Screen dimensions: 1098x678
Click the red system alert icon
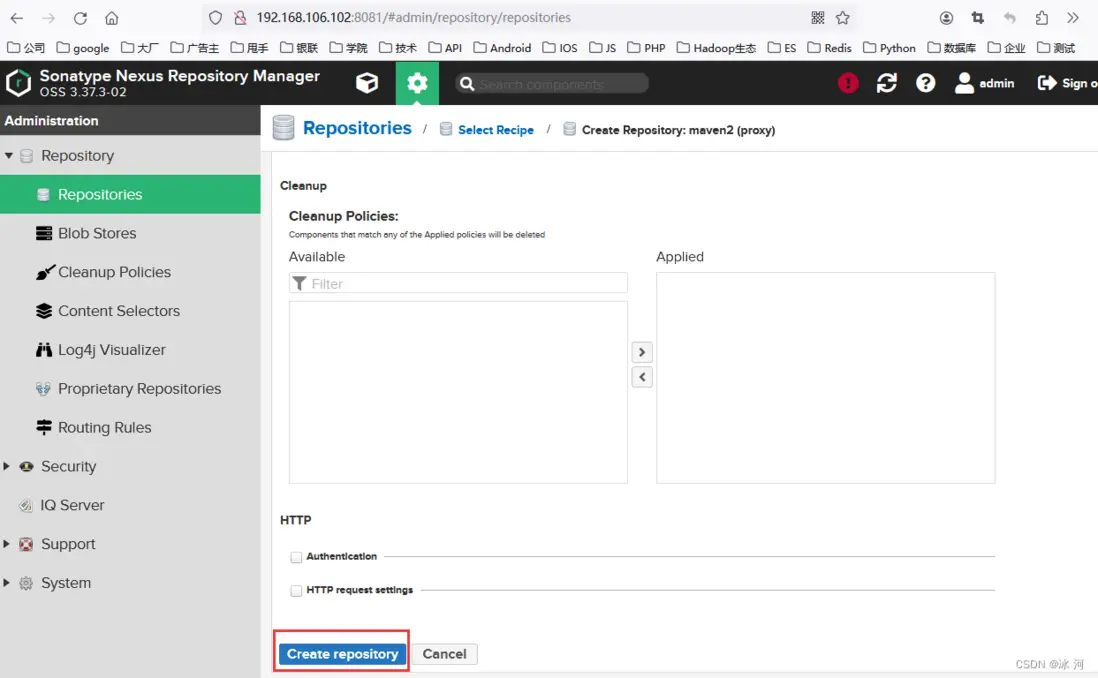[848, 83]
